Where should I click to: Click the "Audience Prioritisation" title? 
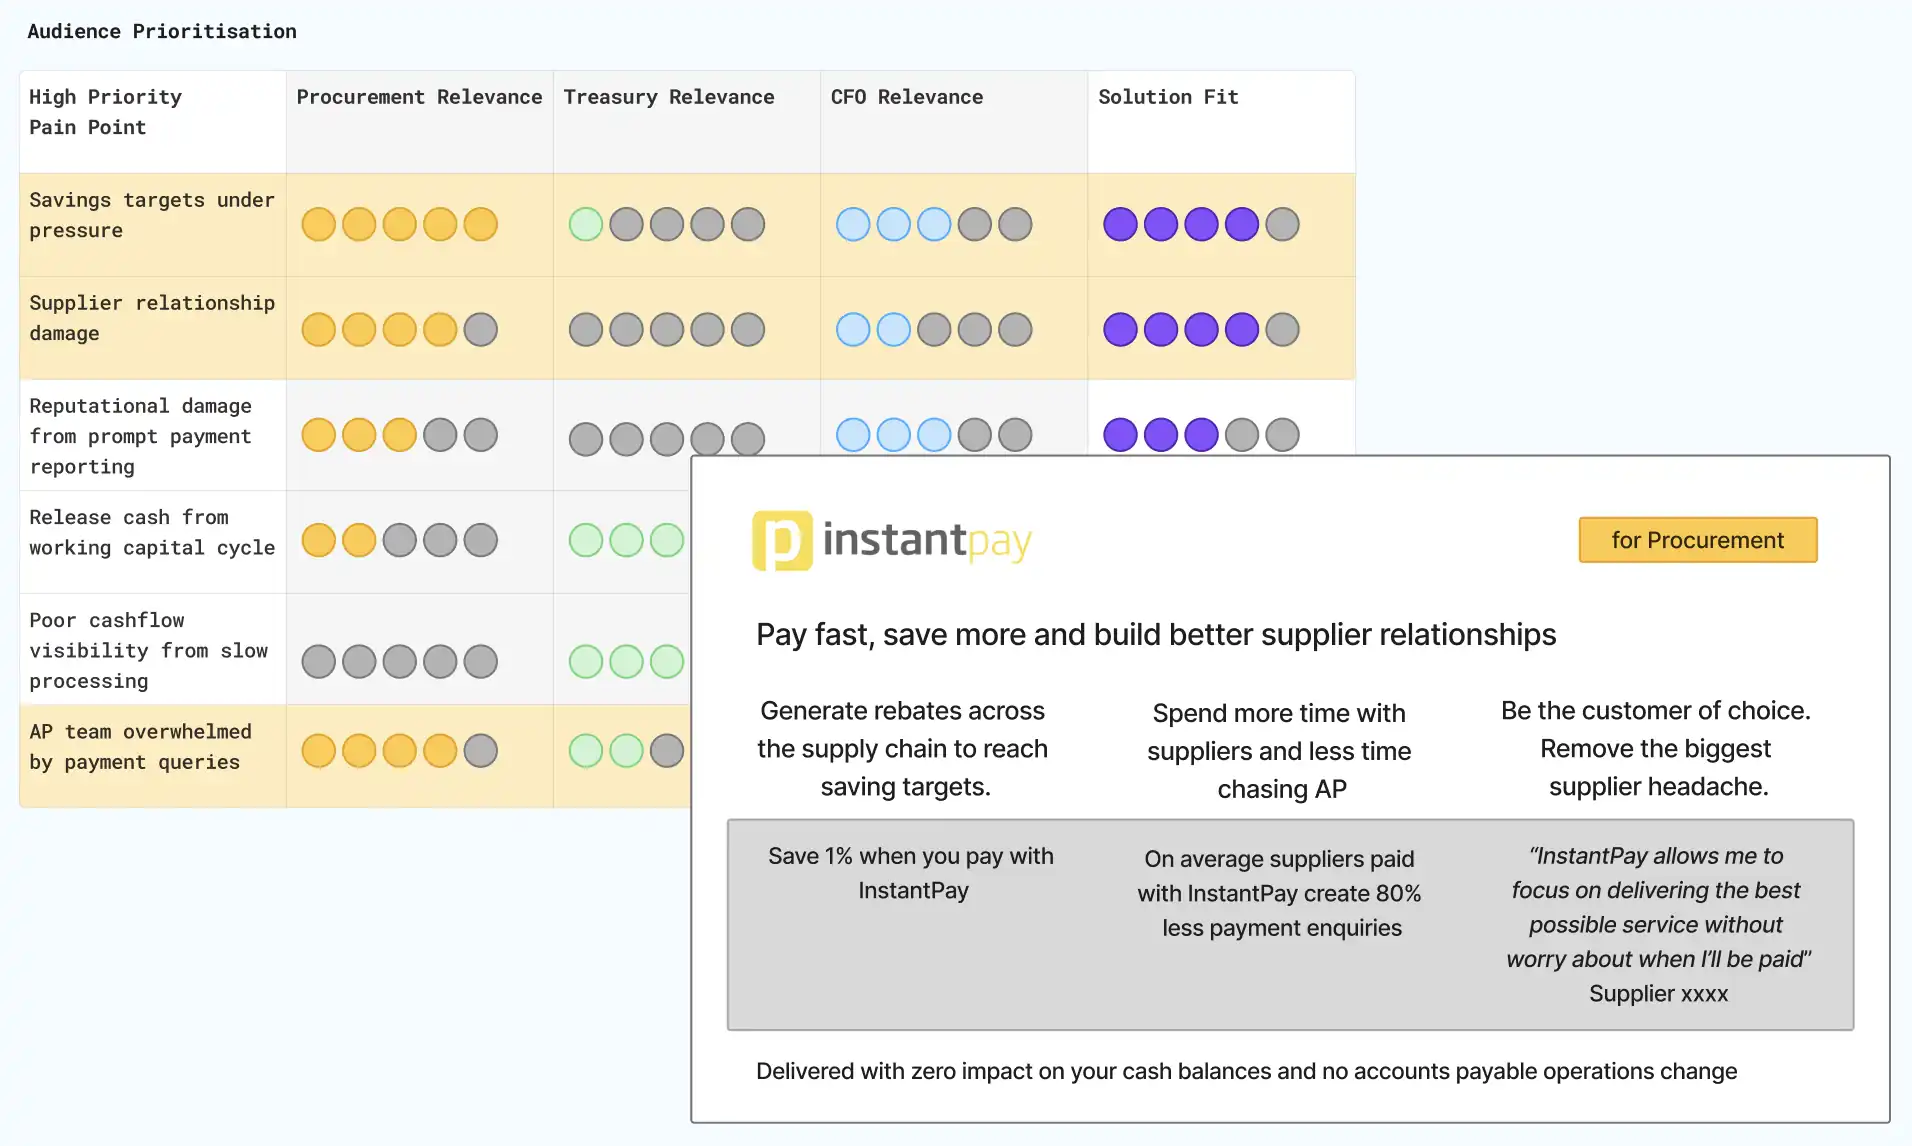[x=162, y=31]
